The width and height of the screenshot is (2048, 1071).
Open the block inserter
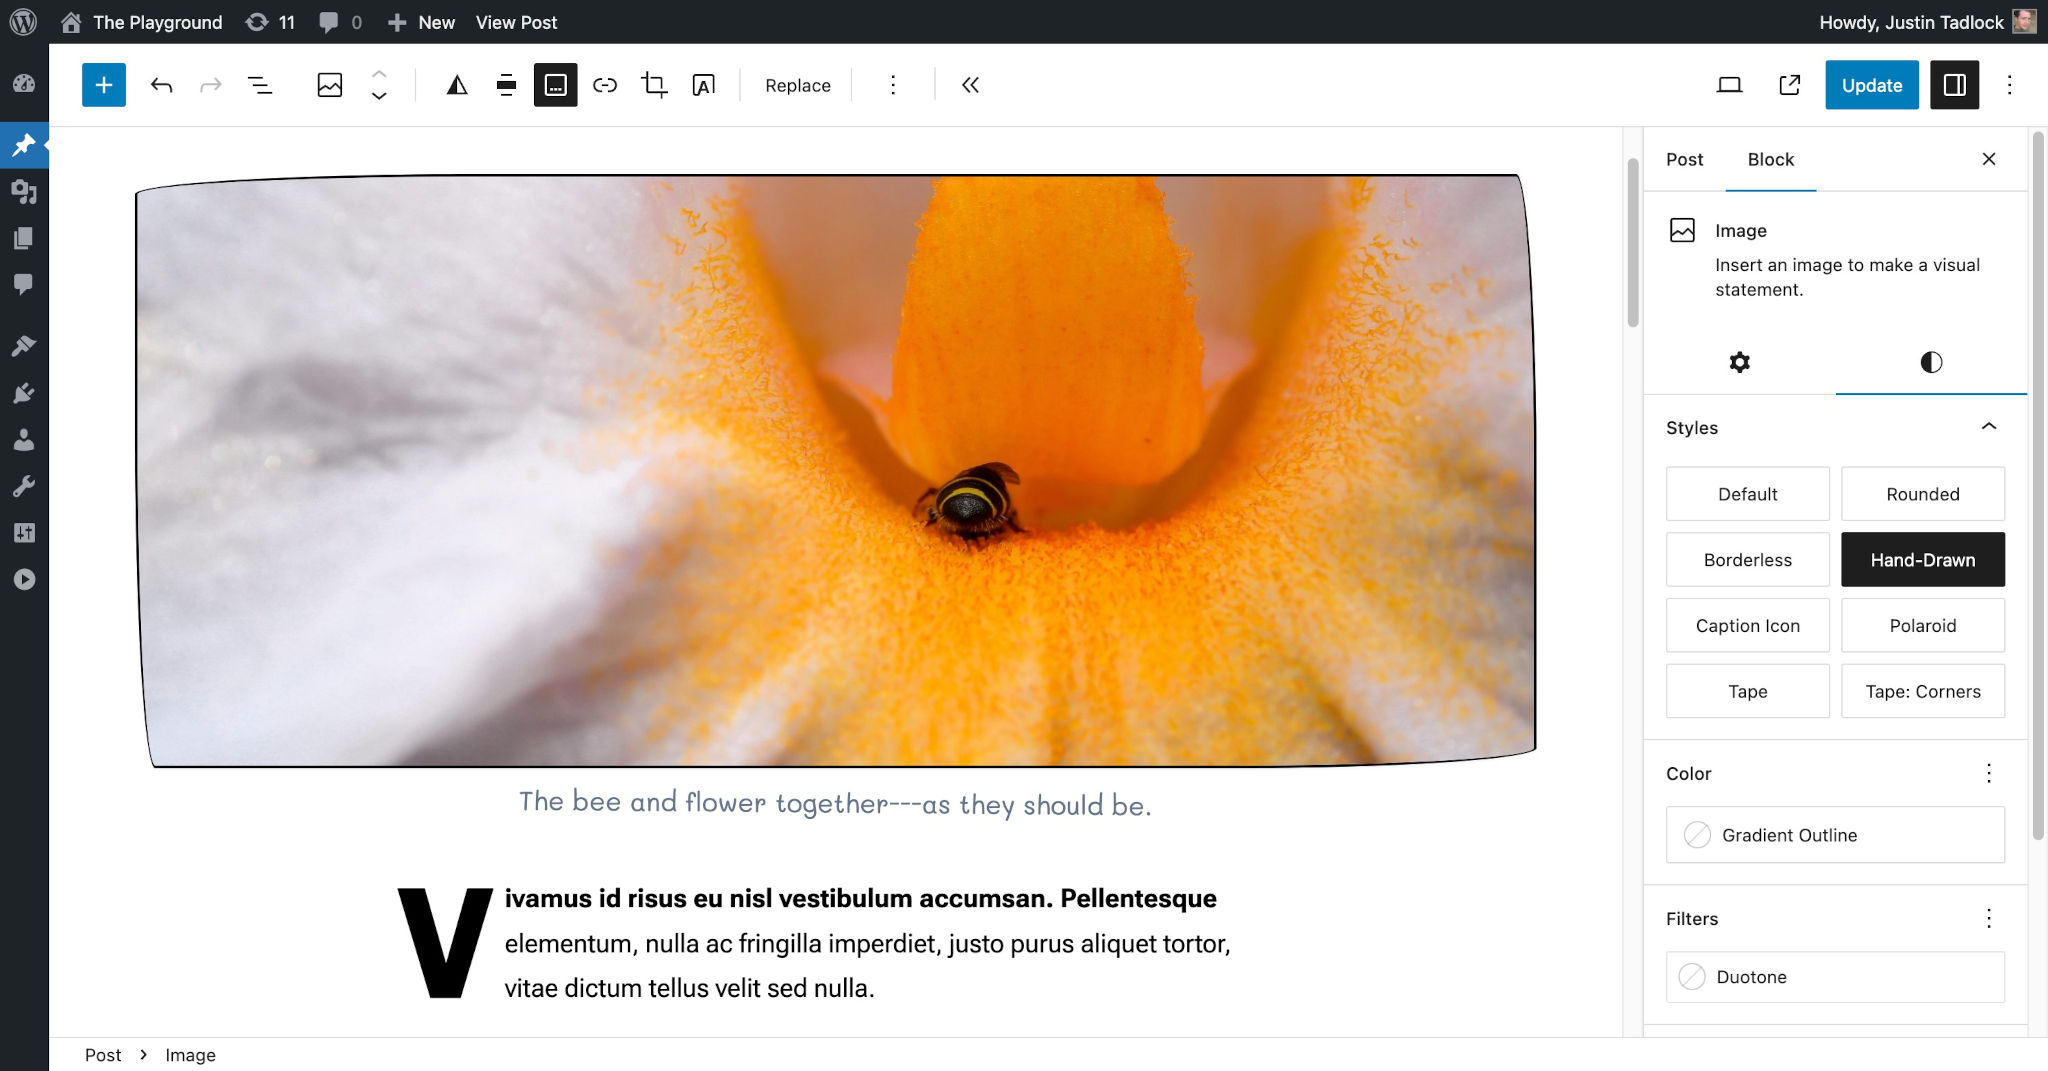(104, 85)
